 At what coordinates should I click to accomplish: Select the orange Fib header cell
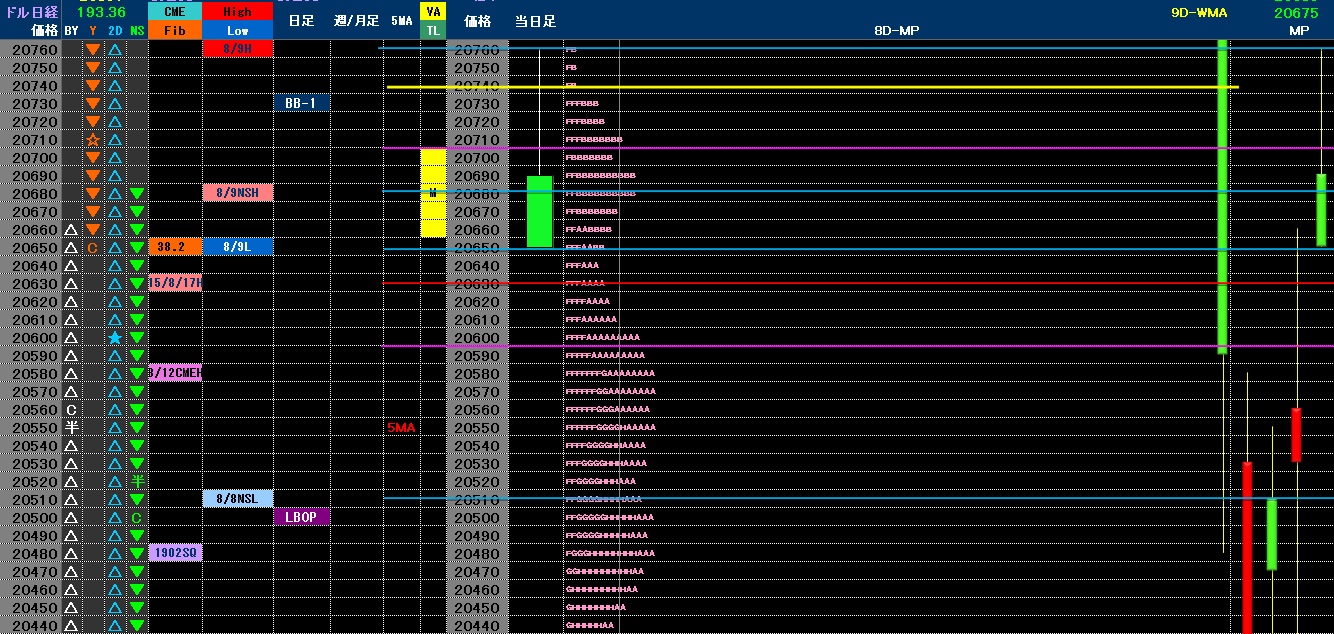pyautogui.click(x=174, y=31)
